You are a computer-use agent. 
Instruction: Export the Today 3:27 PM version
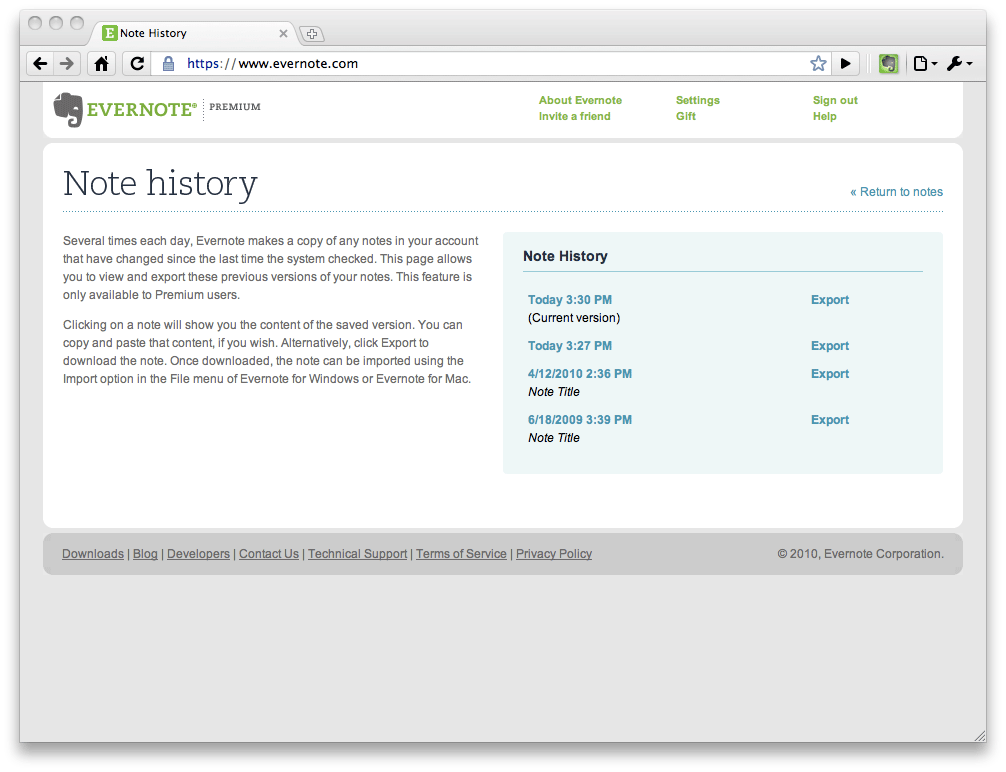[x=830, y=346]
